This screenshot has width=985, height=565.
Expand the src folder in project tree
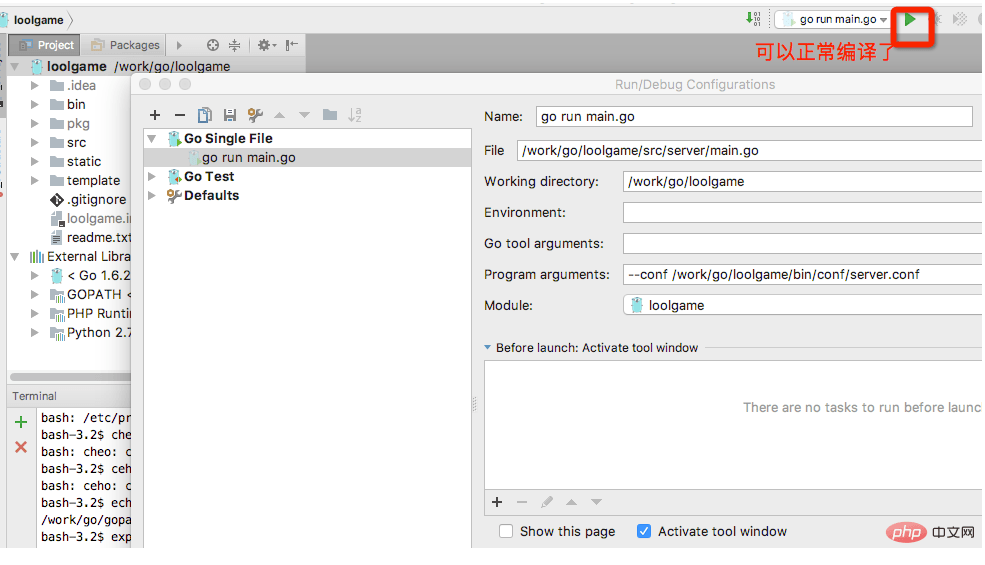click(35, 143)
